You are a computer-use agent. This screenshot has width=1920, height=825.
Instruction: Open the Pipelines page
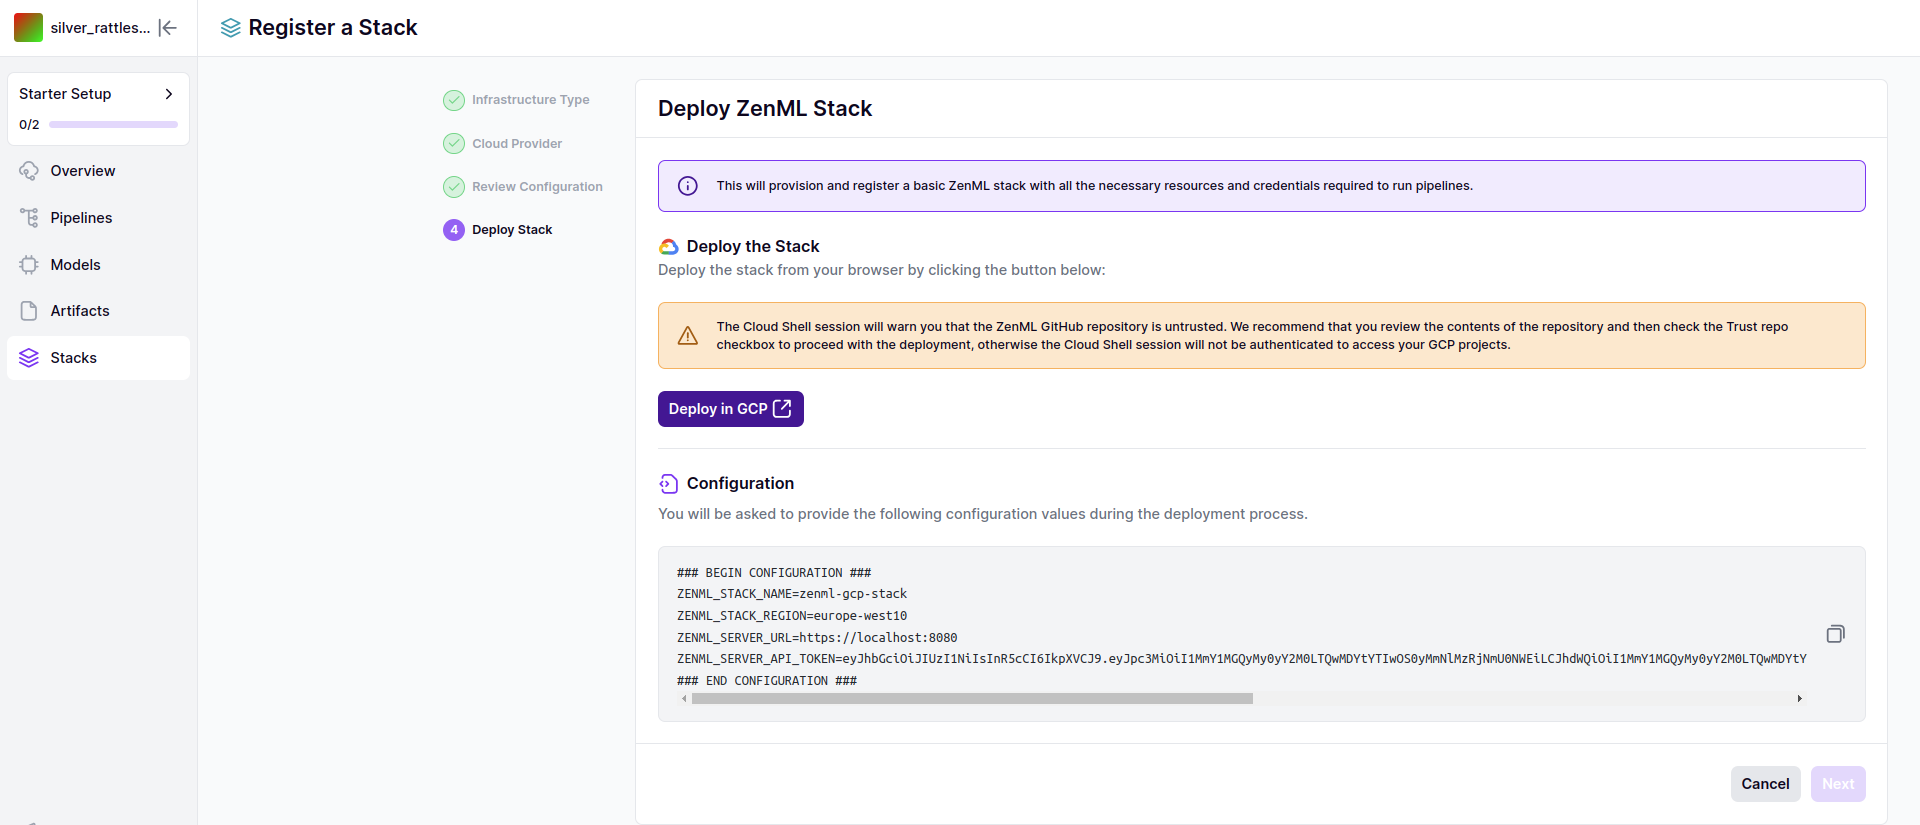[x=98, y=218]
